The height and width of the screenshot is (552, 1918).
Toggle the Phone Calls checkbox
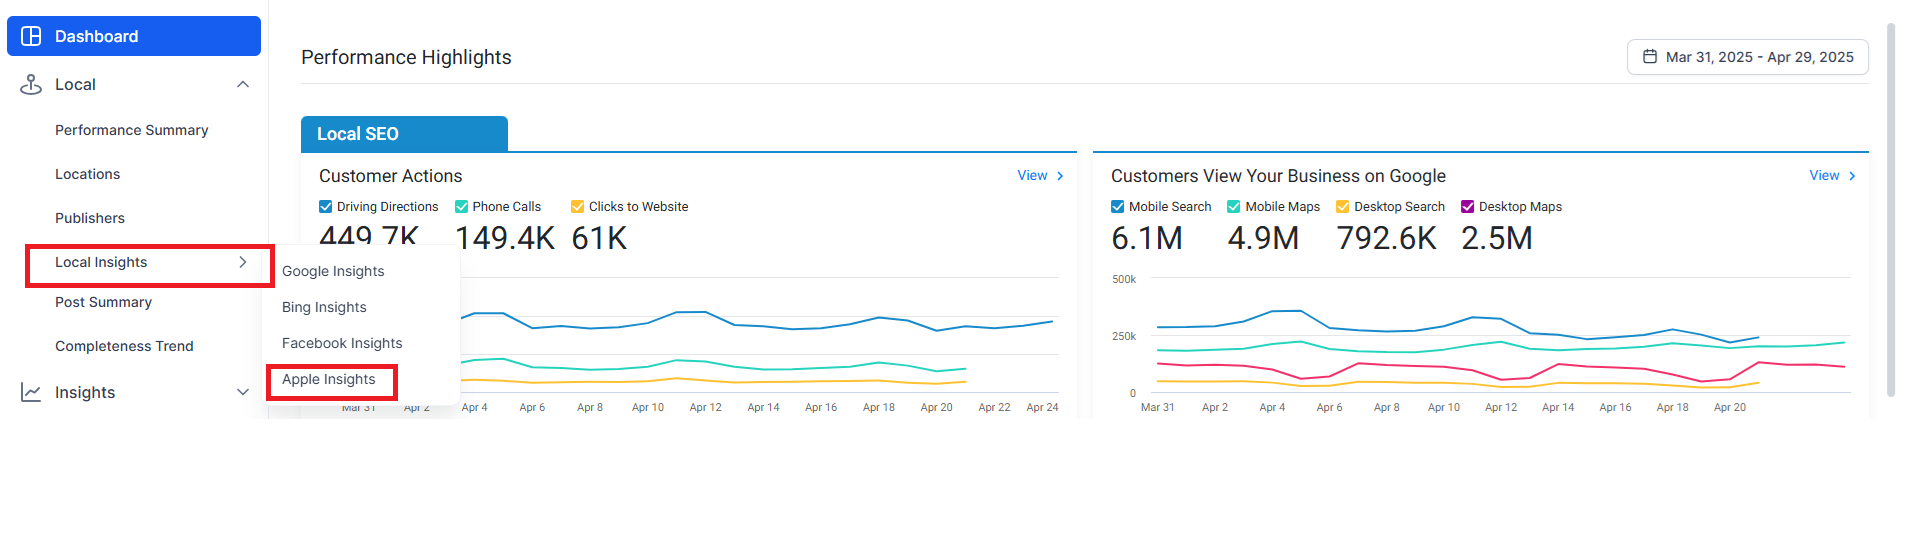461,207
